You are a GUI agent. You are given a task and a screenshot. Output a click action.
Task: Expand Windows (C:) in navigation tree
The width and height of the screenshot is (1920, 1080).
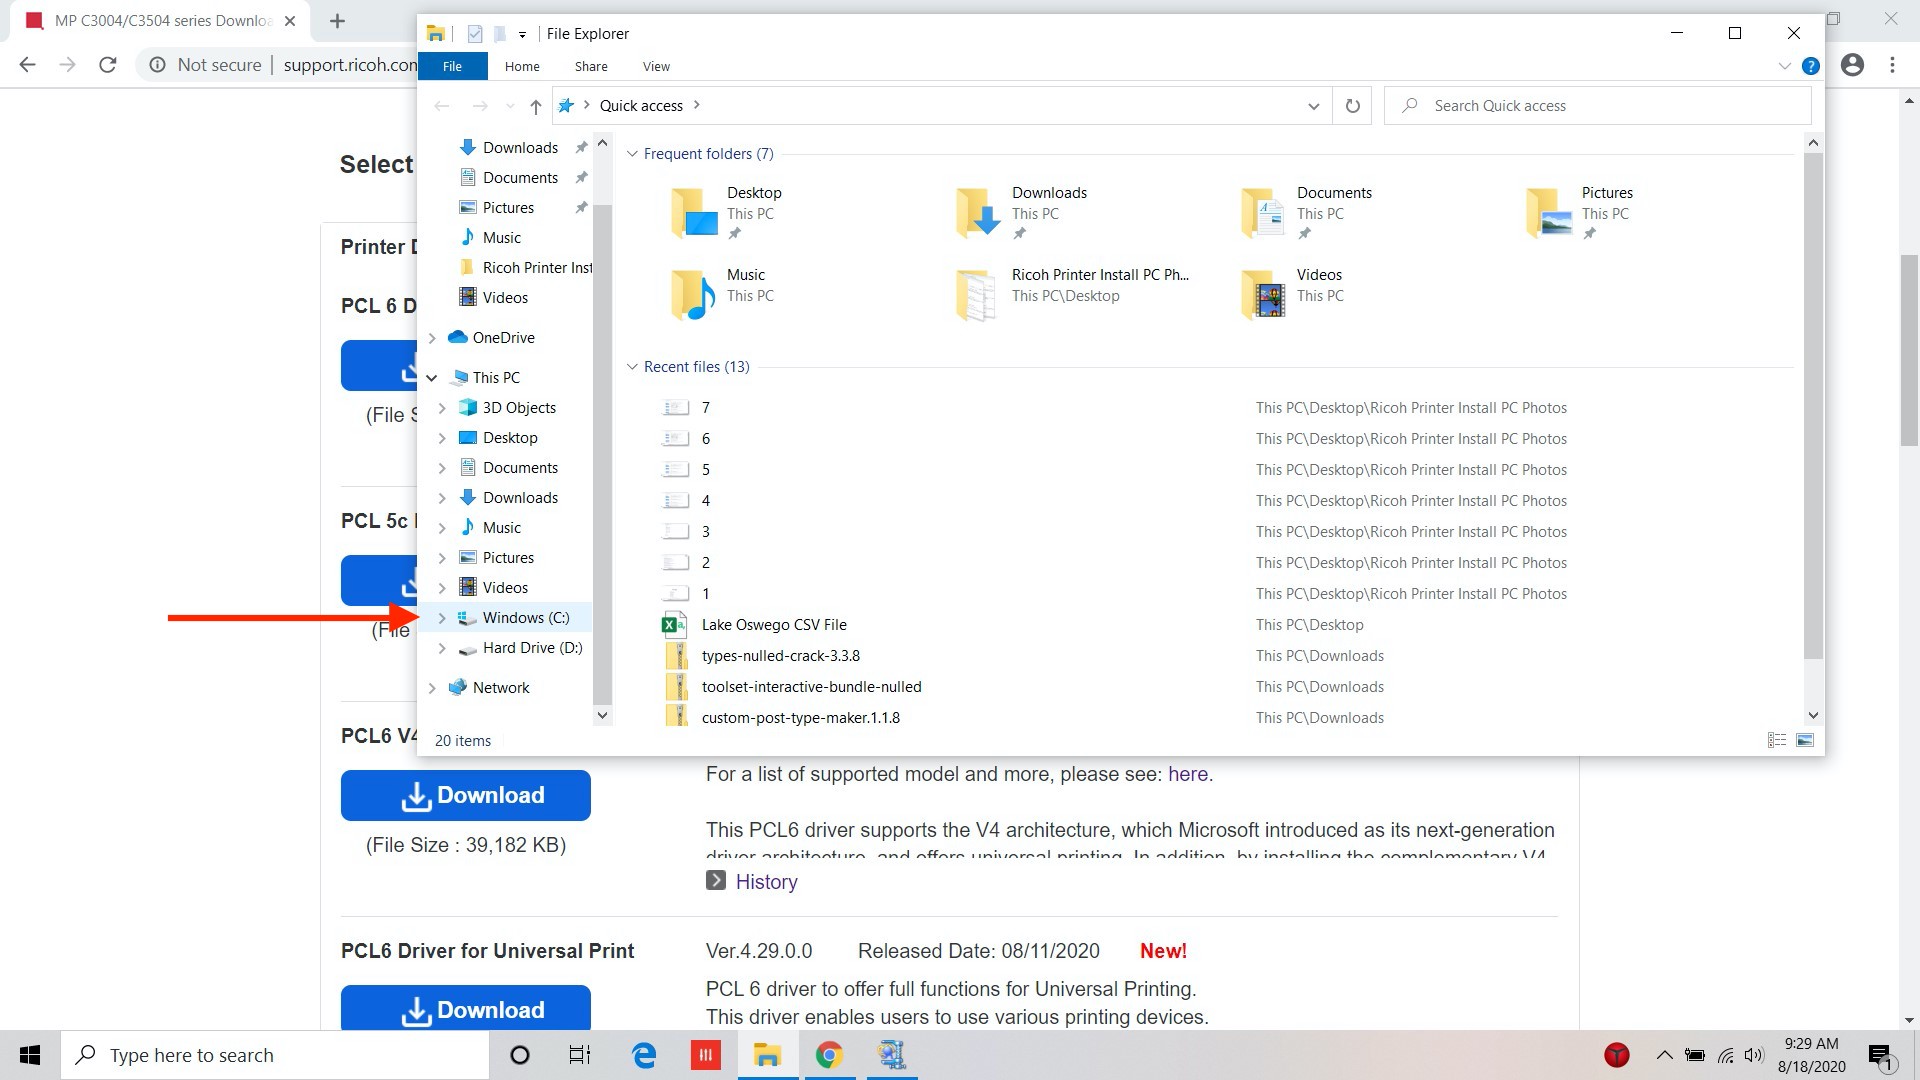click(442, 618)
